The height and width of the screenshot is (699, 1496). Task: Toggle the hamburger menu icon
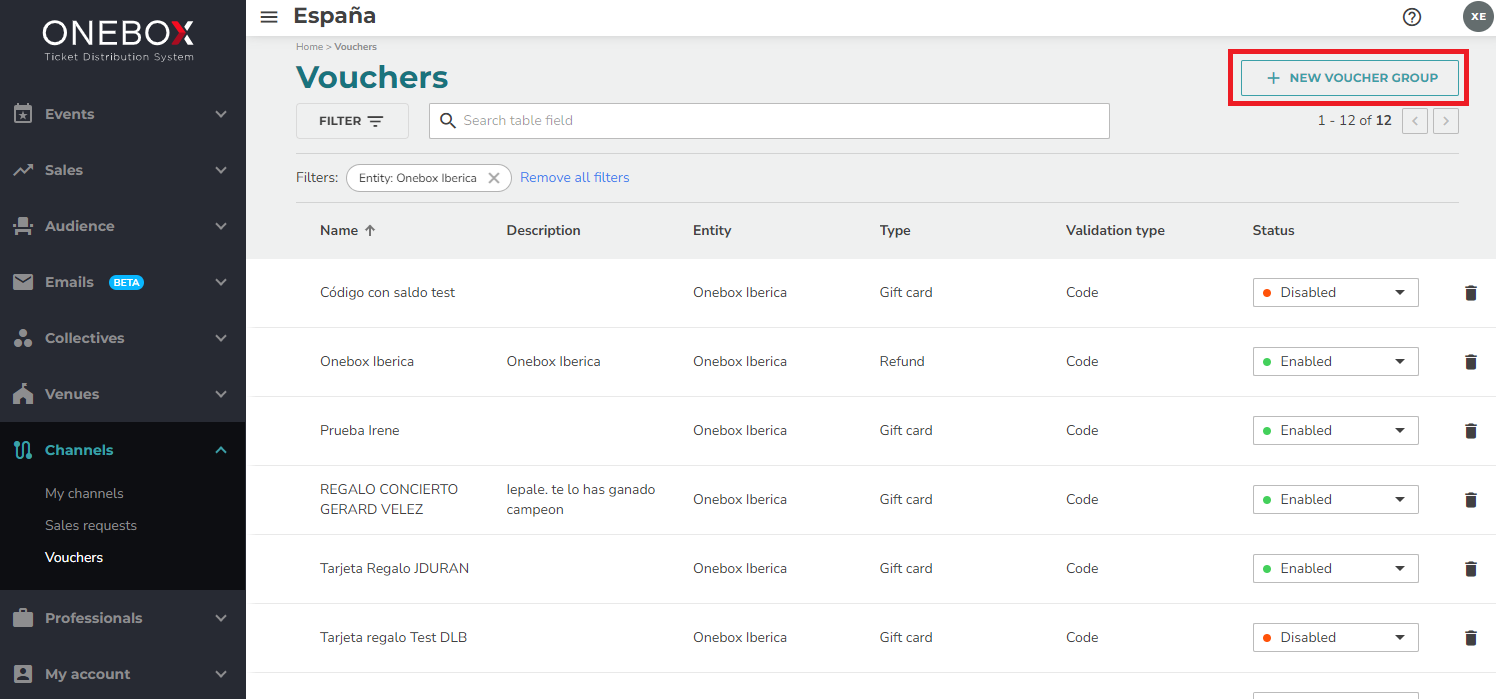click(x=269, y=17)
